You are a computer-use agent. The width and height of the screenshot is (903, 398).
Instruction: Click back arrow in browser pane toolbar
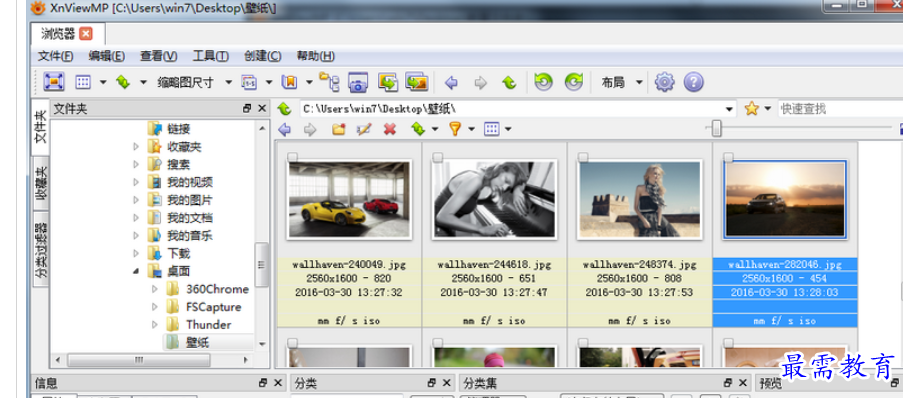[x=284, y=130]
